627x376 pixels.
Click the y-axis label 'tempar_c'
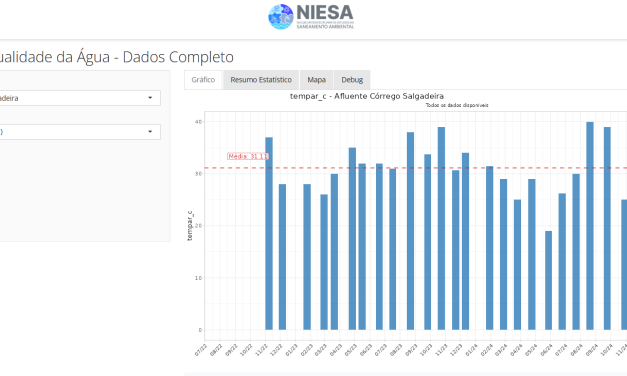190,226
